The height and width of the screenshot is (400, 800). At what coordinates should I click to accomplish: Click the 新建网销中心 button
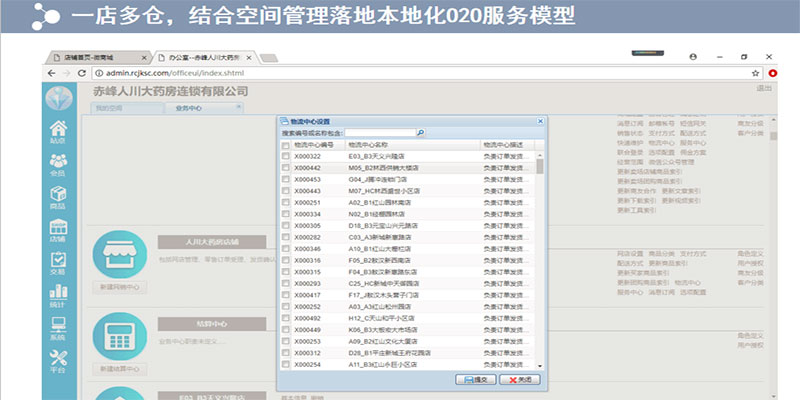click(120, 287)
